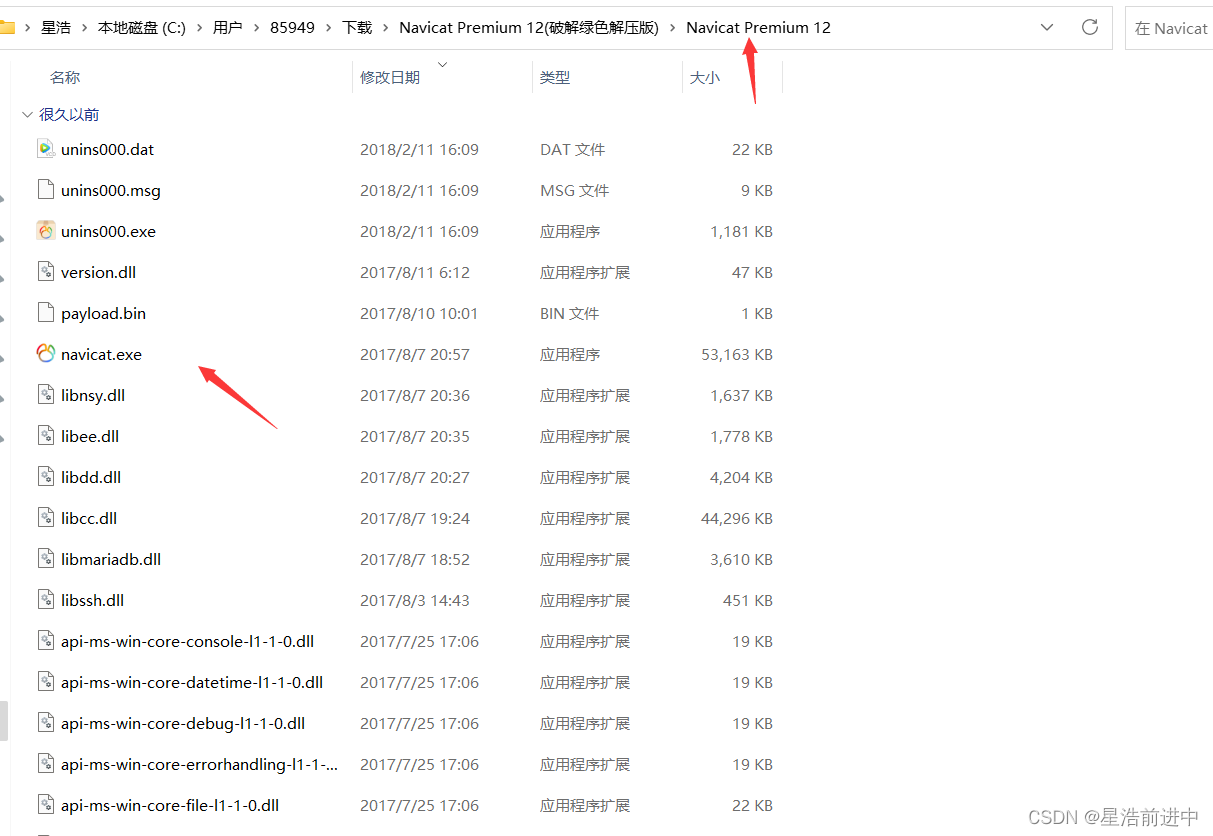The width and height of the screenshot is (1213, 836).
Task: Open the 修改日期 column filter arrow
Action: [x=443, y=65]
